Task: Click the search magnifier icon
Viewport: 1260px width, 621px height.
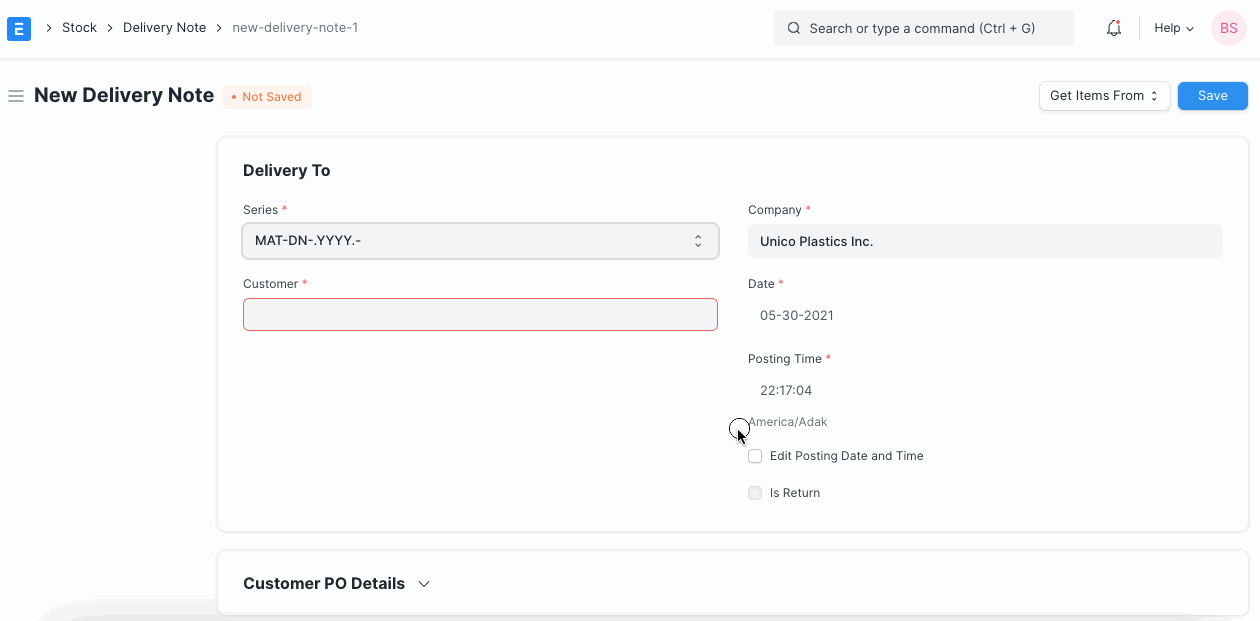Action: point(794,29)
